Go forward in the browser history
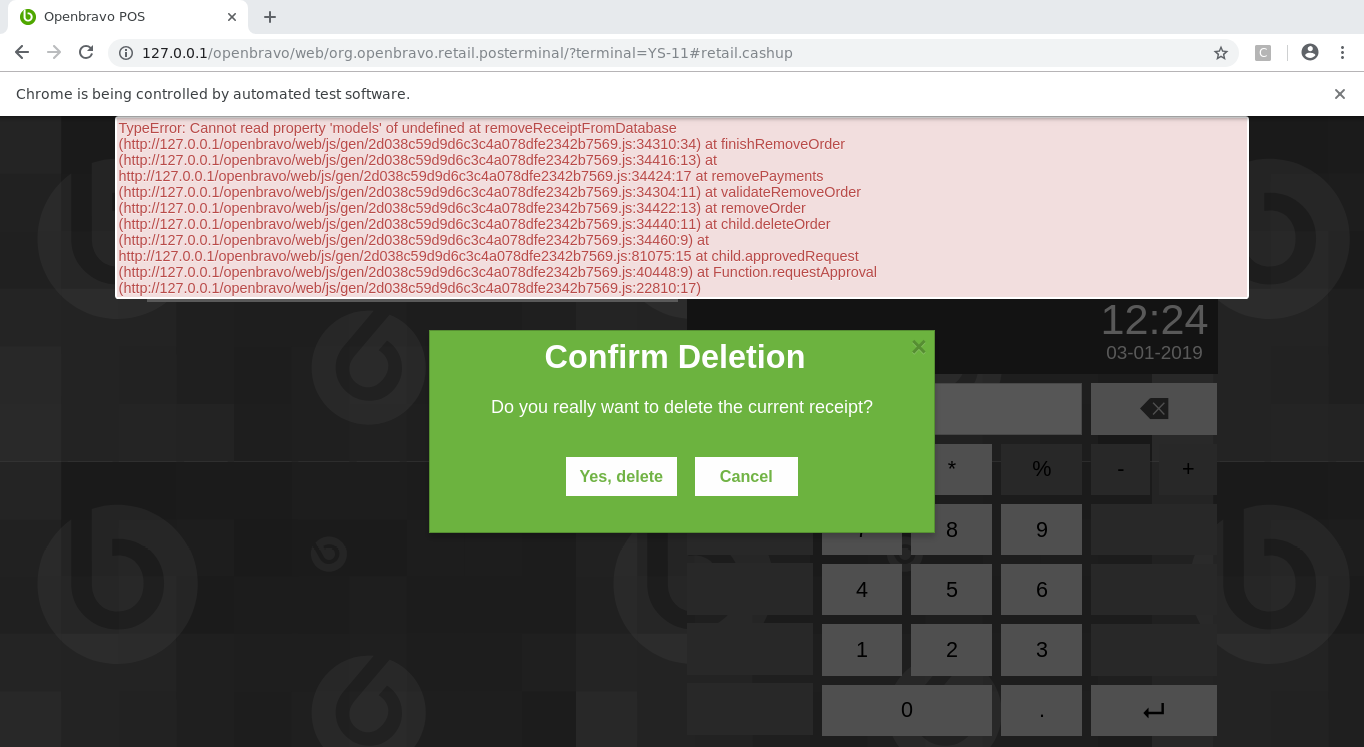 tap(54, 53)
